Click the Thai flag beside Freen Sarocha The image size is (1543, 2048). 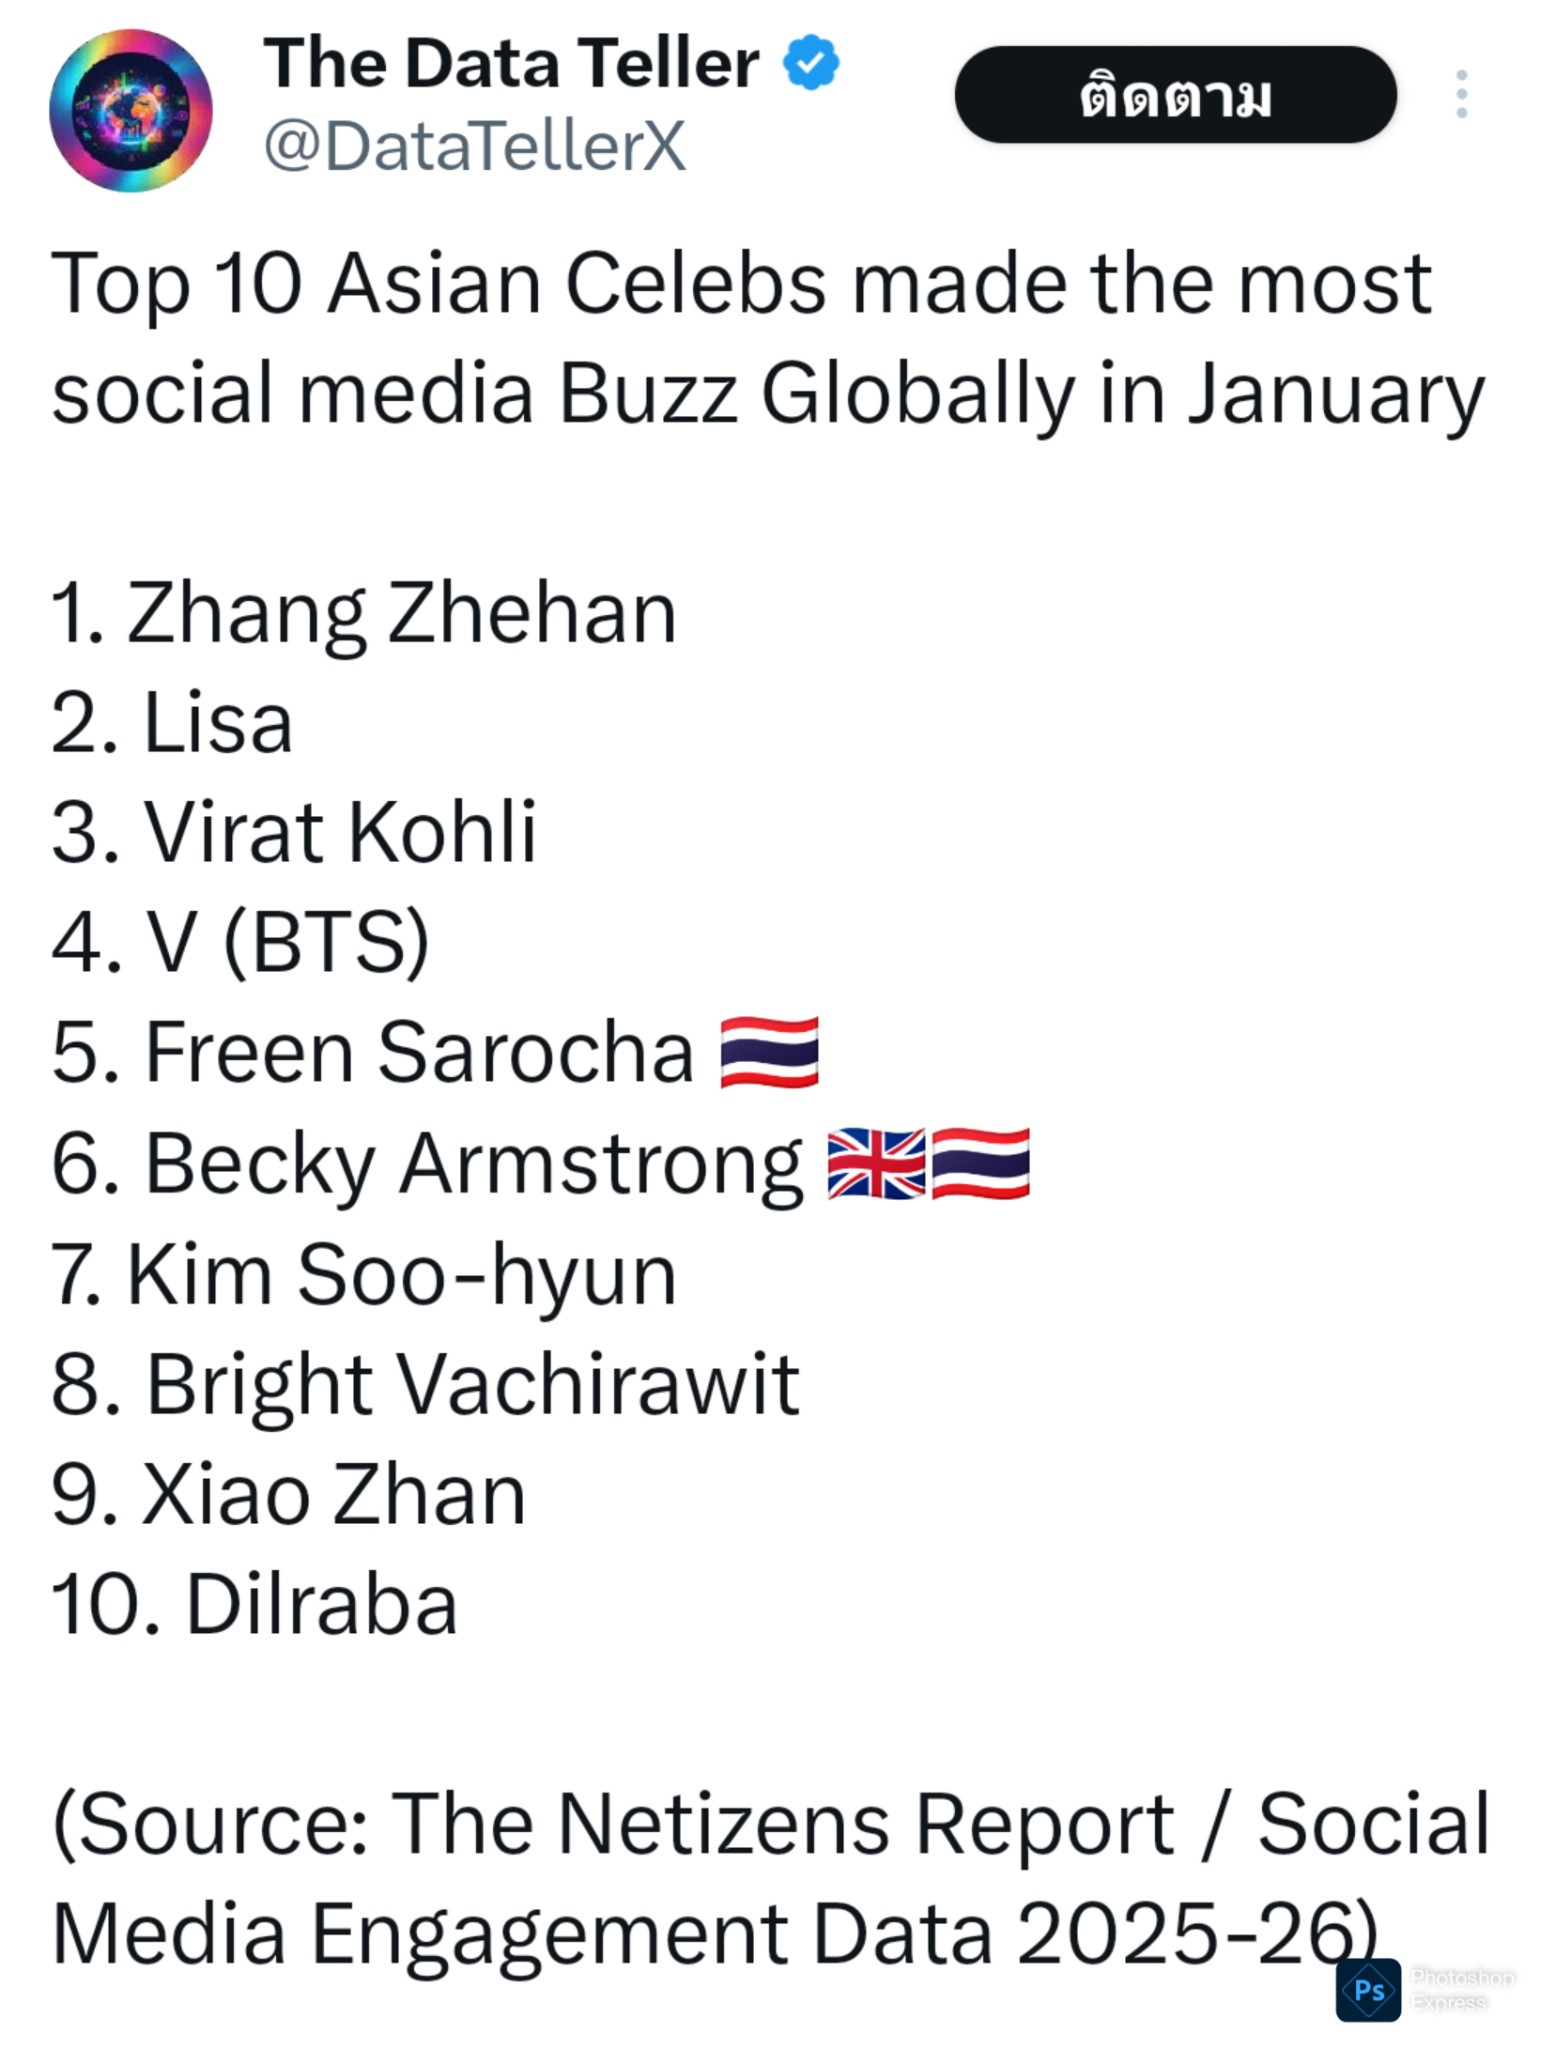769,1052
